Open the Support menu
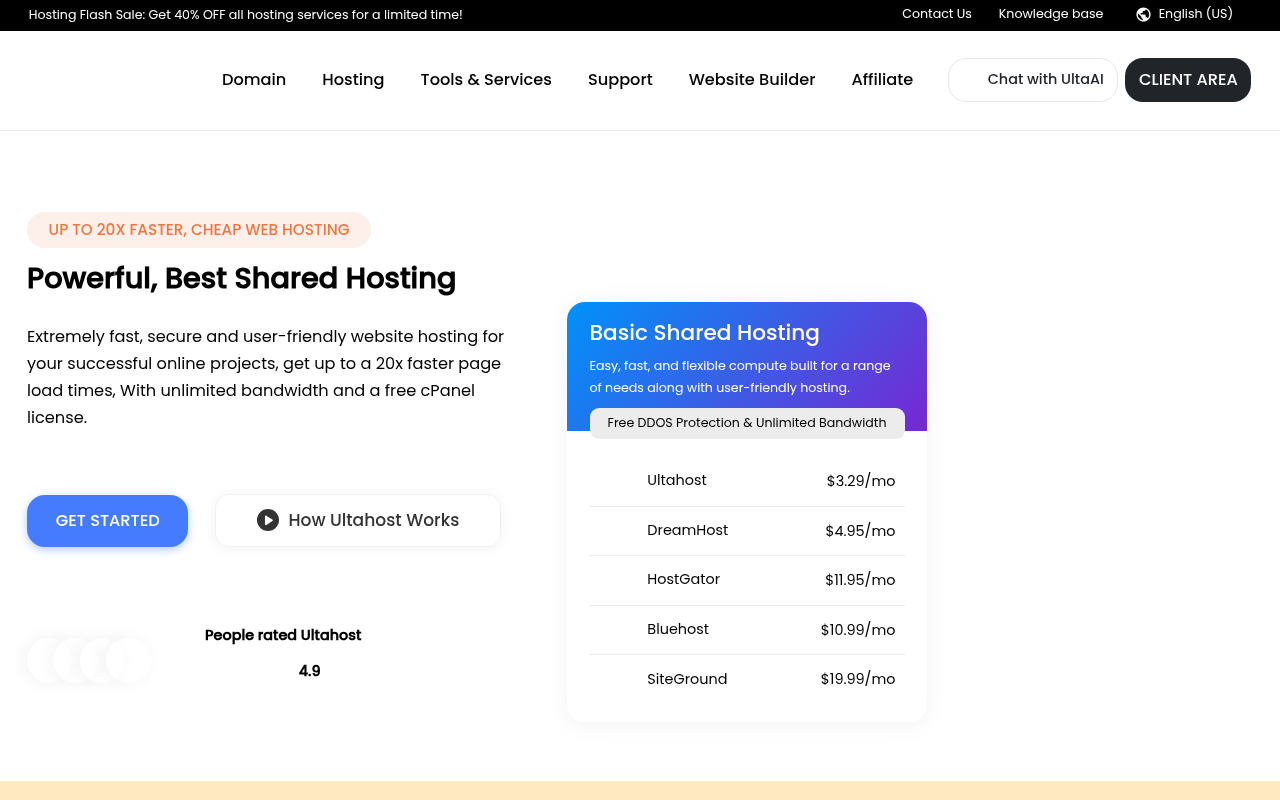This screenshot has width=1280, height=800. [x=620, y=80]
